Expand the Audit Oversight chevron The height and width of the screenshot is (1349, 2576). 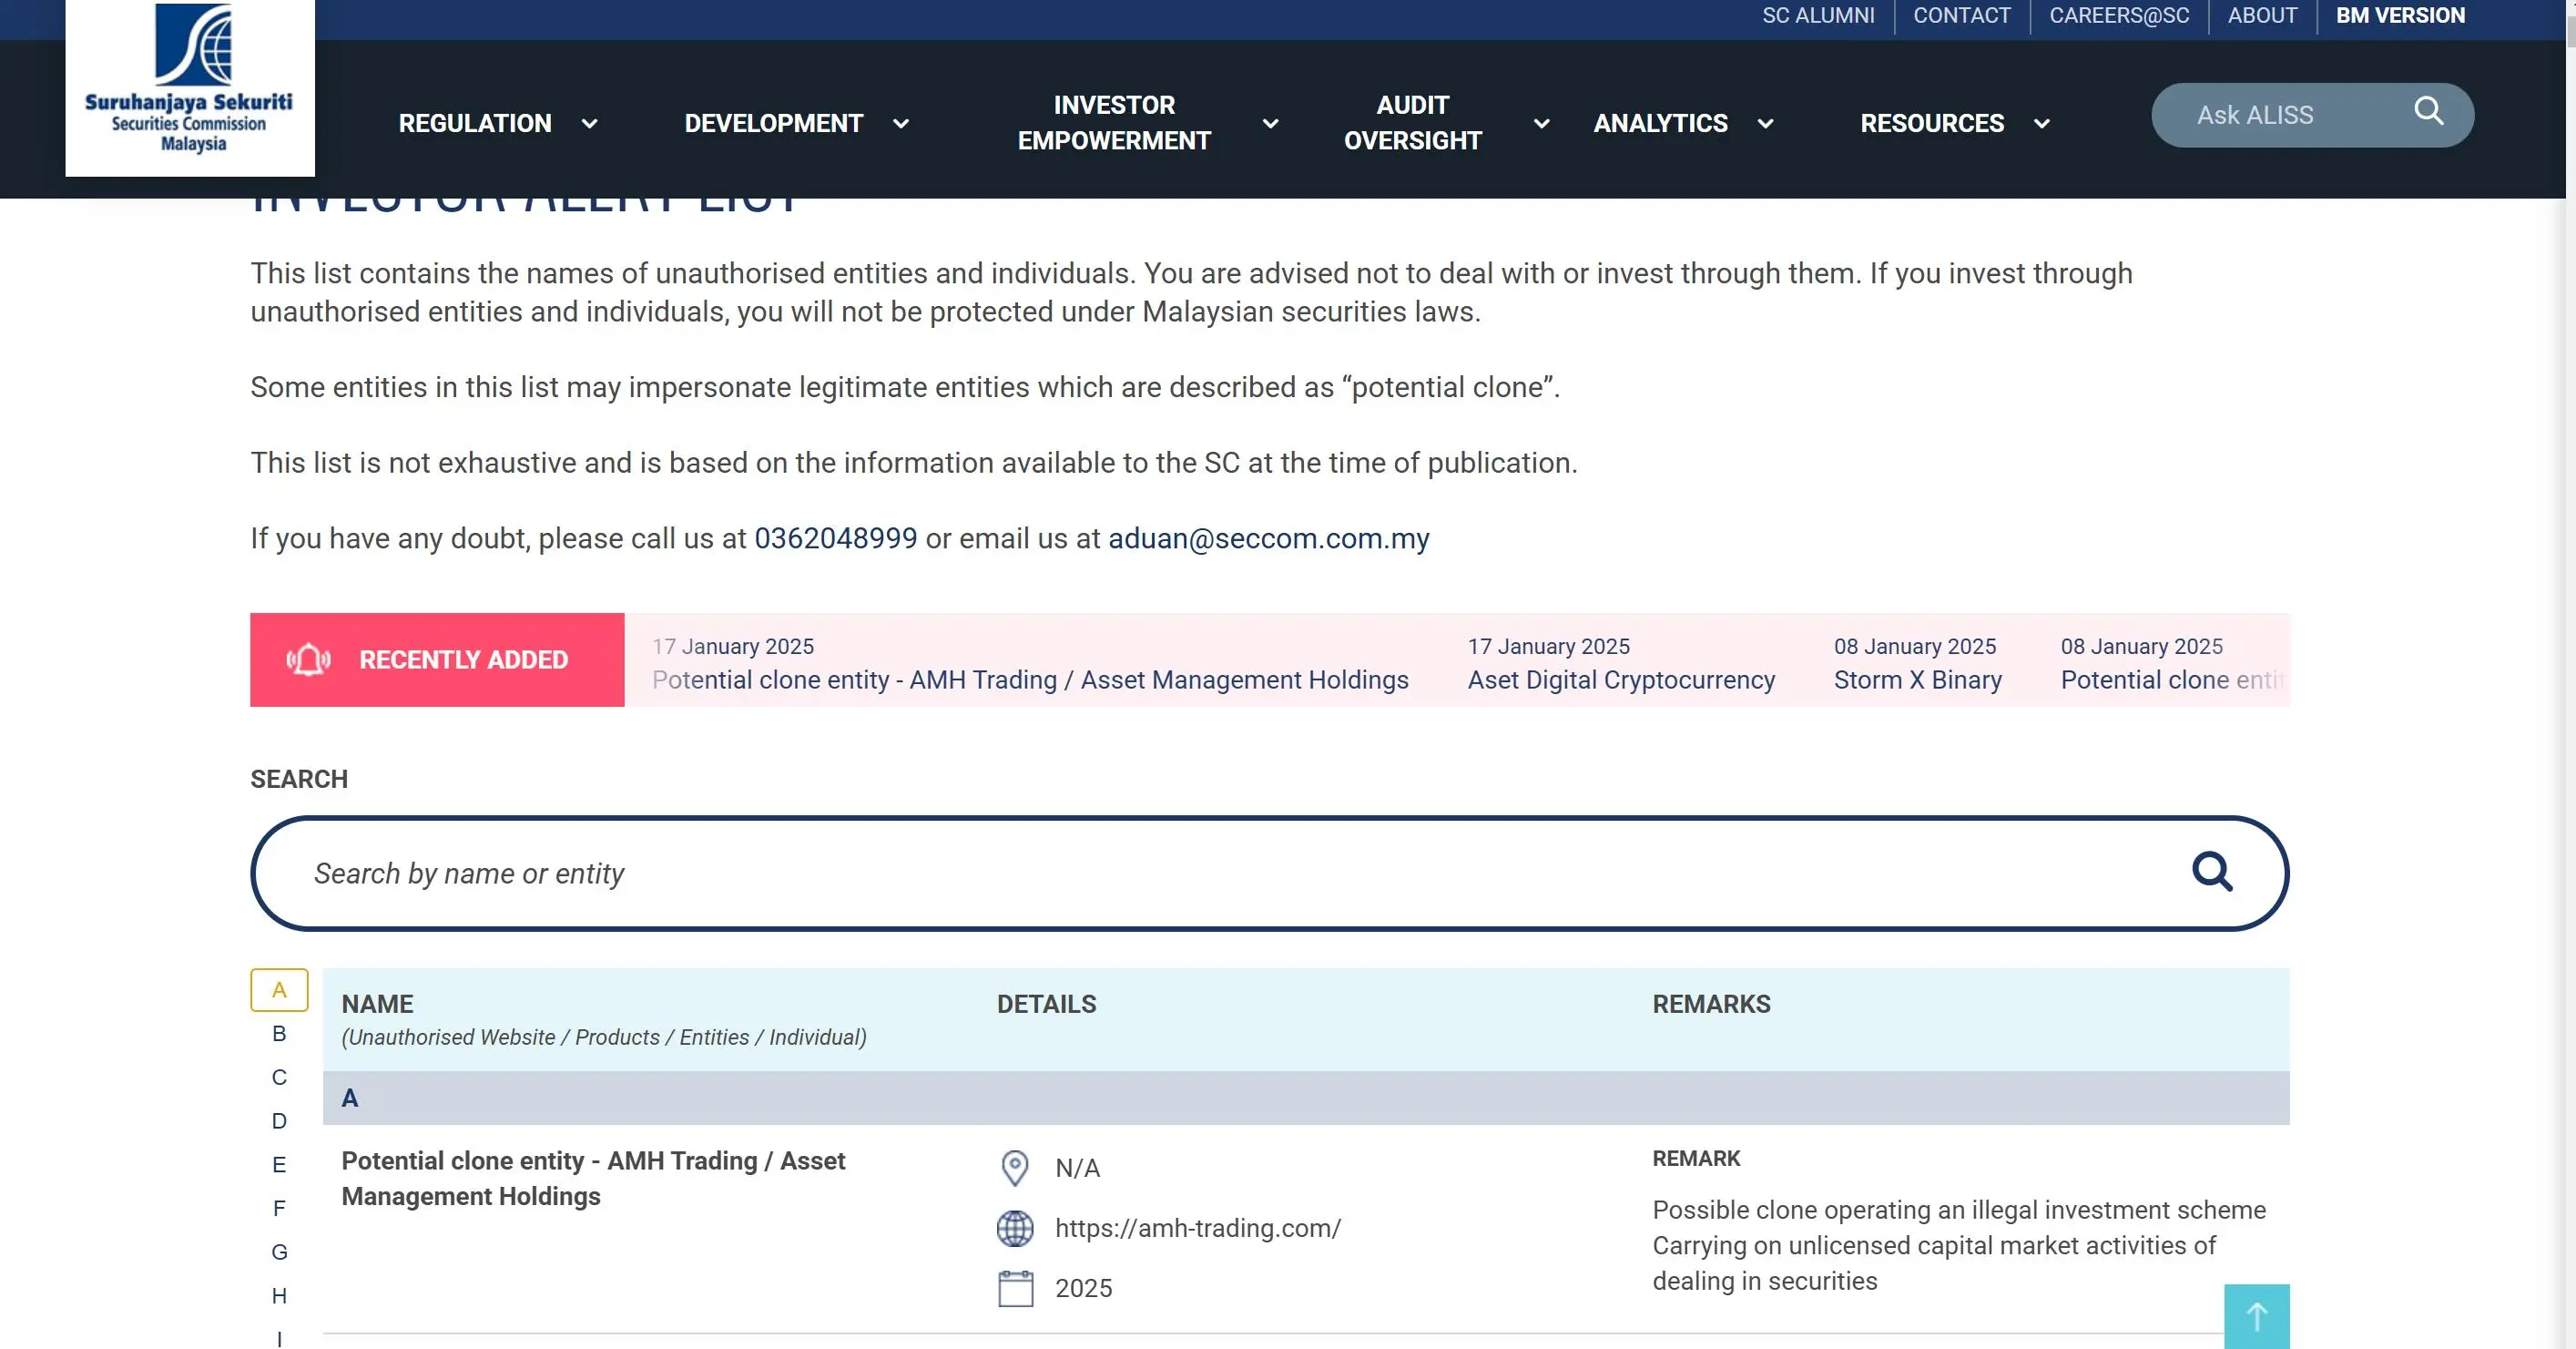[1542, 124]
